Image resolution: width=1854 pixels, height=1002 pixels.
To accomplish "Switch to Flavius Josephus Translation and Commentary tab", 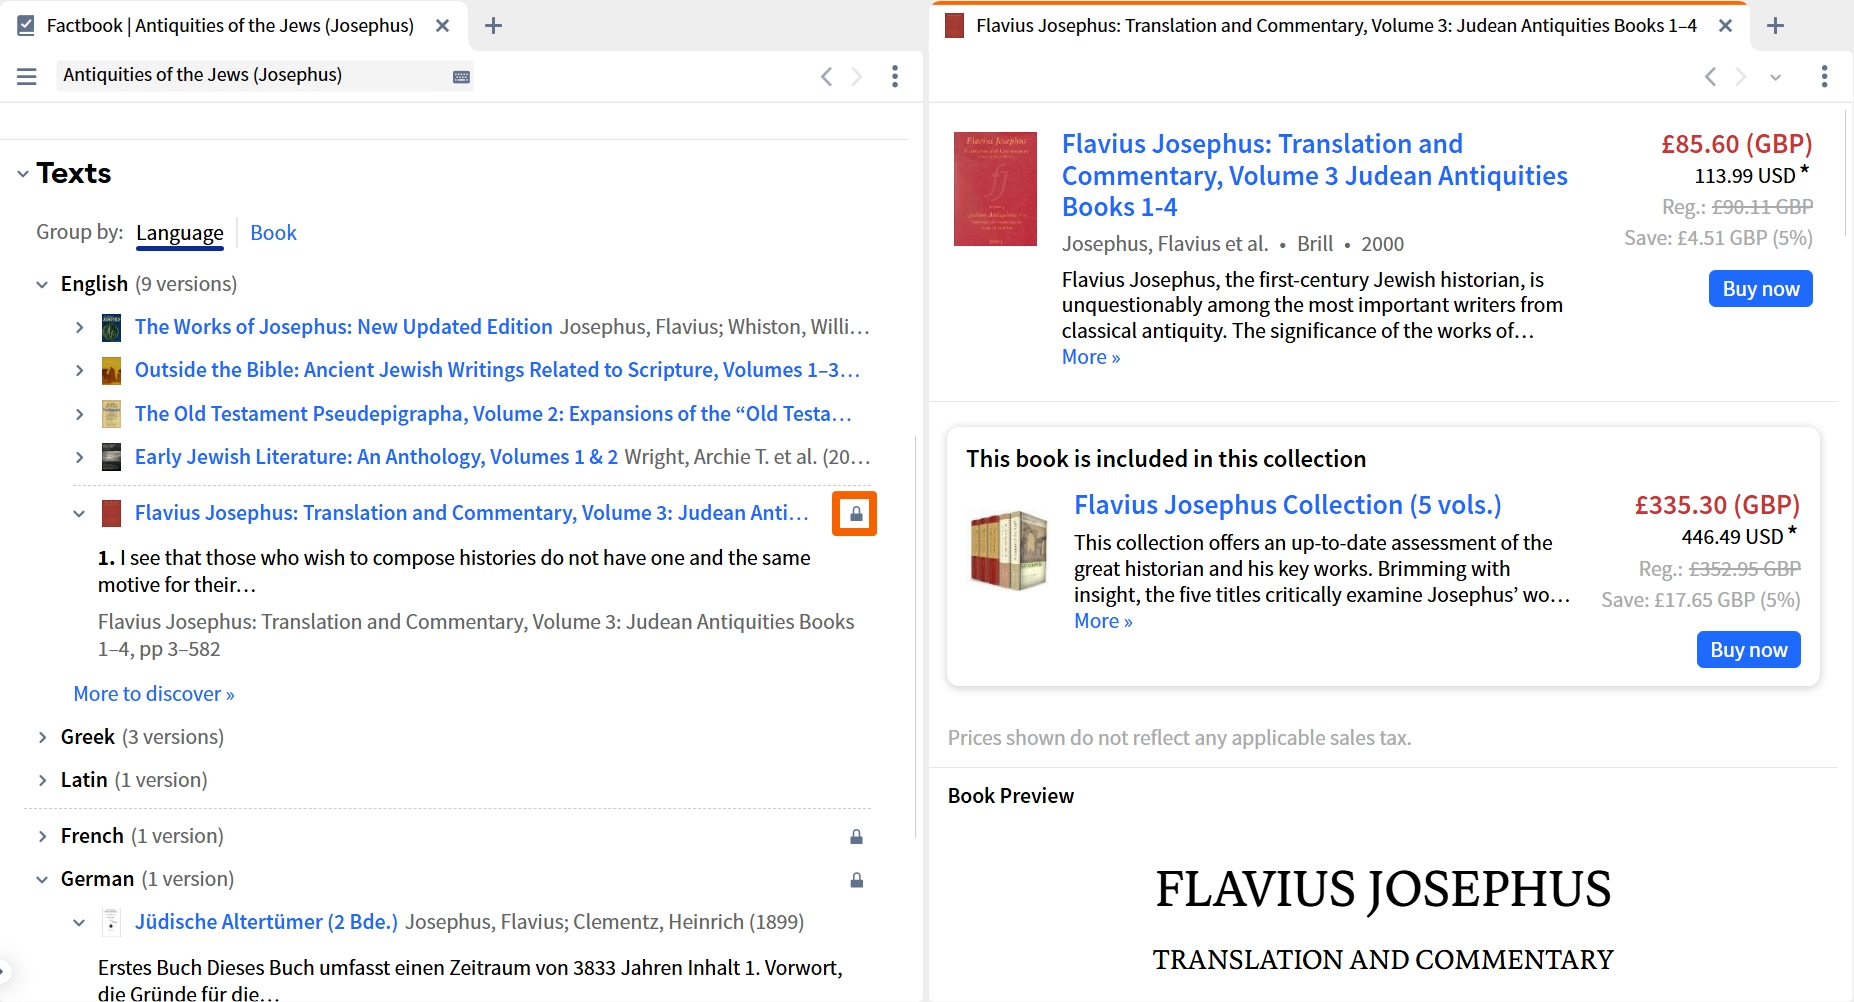I will 1336,26.
